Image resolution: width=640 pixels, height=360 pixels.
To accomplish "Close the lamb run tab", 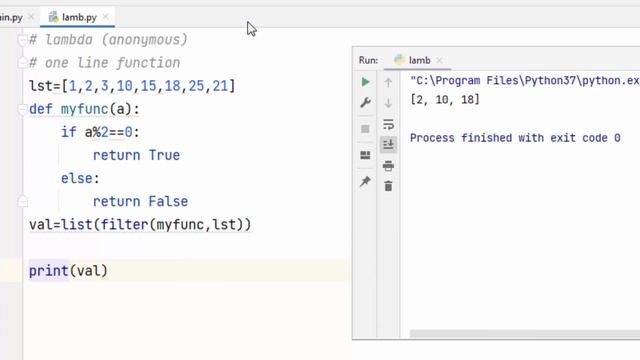I will coord(439,60).
